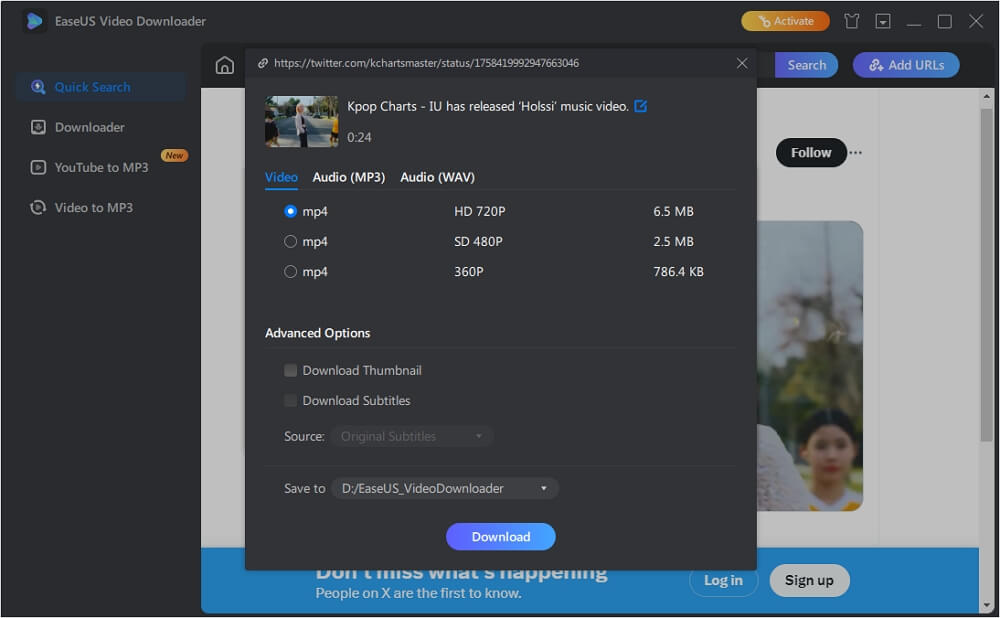
Task: Click the 'Advanced Options' heading
Action: (318, 333)
